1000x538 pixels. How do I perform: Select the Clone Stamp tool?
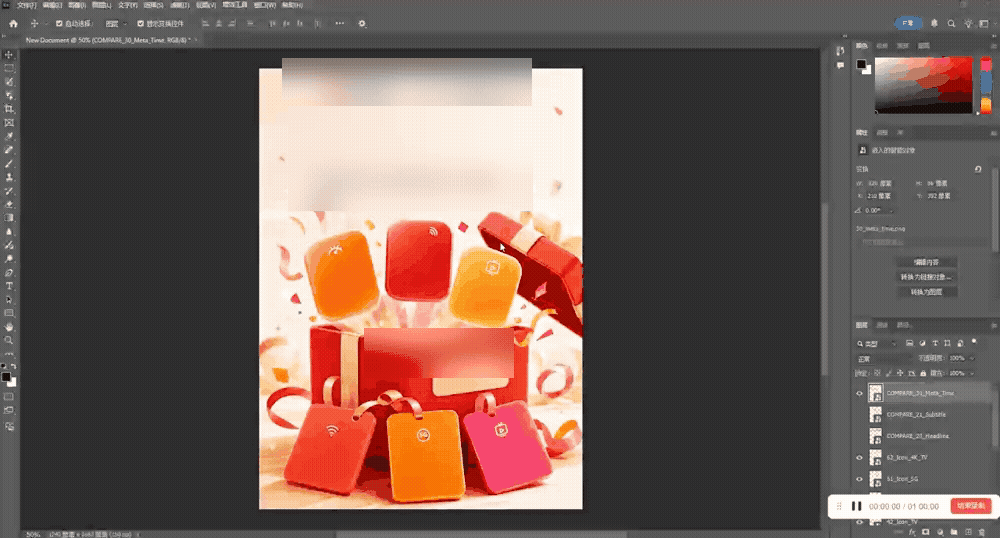(x=9, y=177)
